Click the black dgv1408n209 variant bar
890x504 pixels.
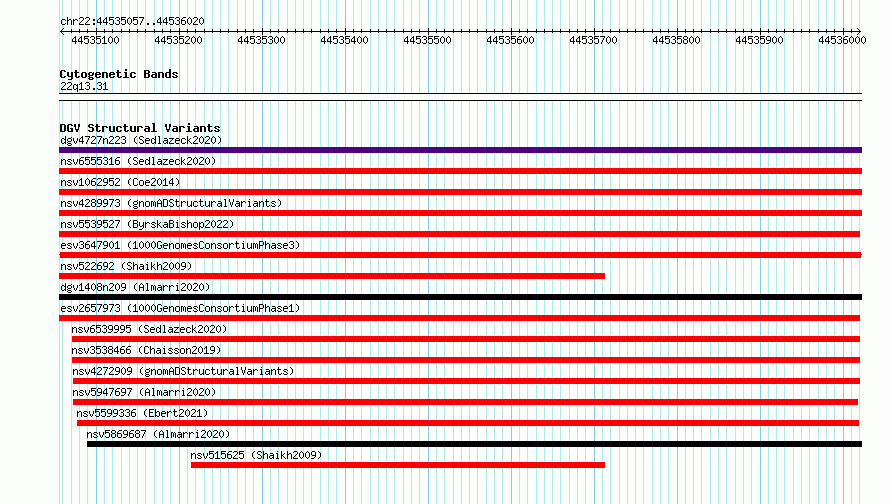pyautogui.click(x=460, y=297)
